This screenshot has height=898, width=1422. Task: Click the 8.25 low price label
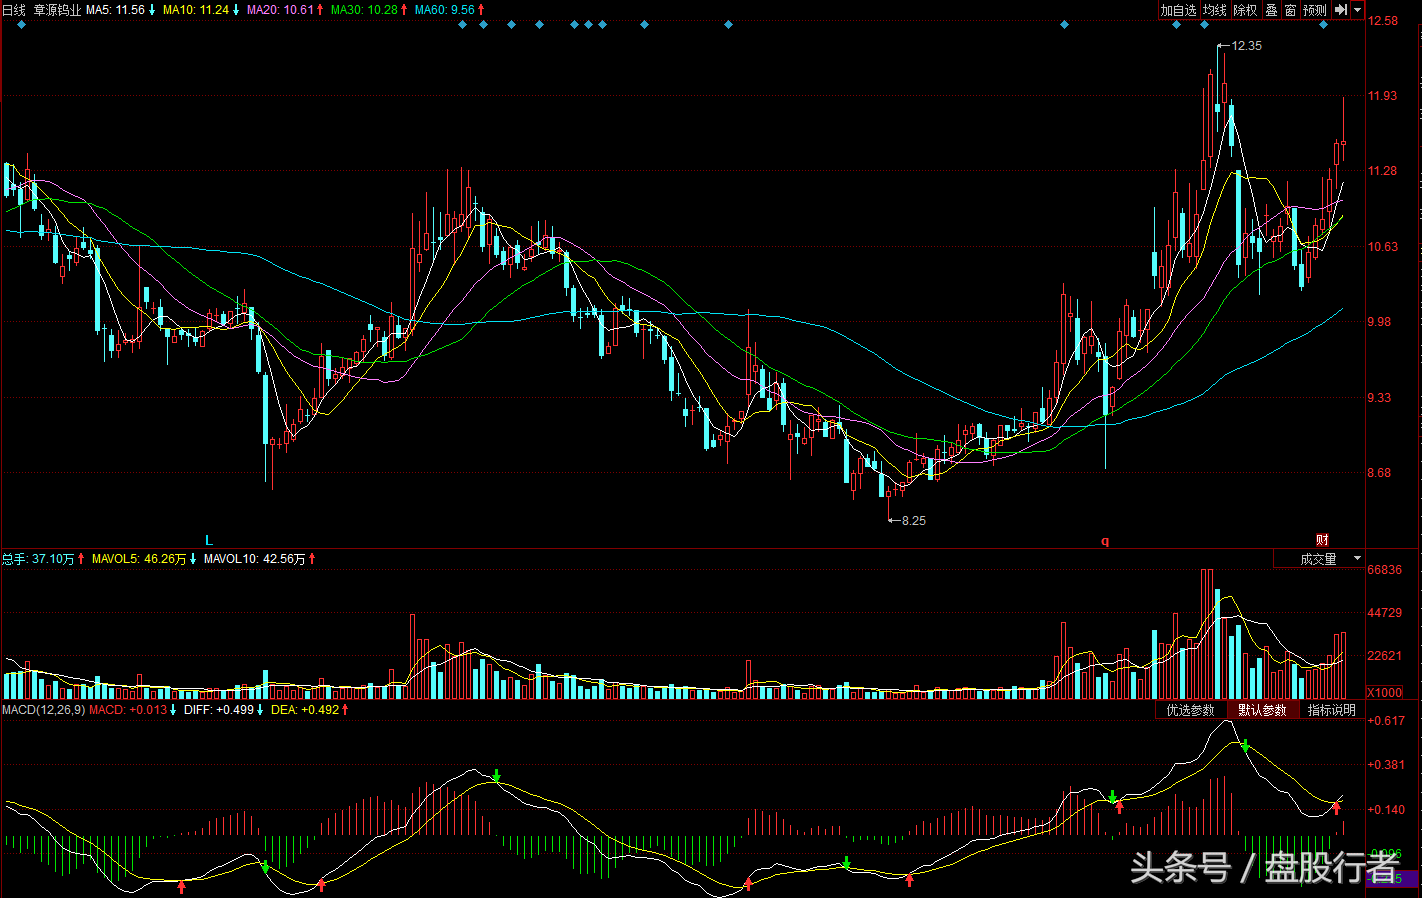point(913,521)
